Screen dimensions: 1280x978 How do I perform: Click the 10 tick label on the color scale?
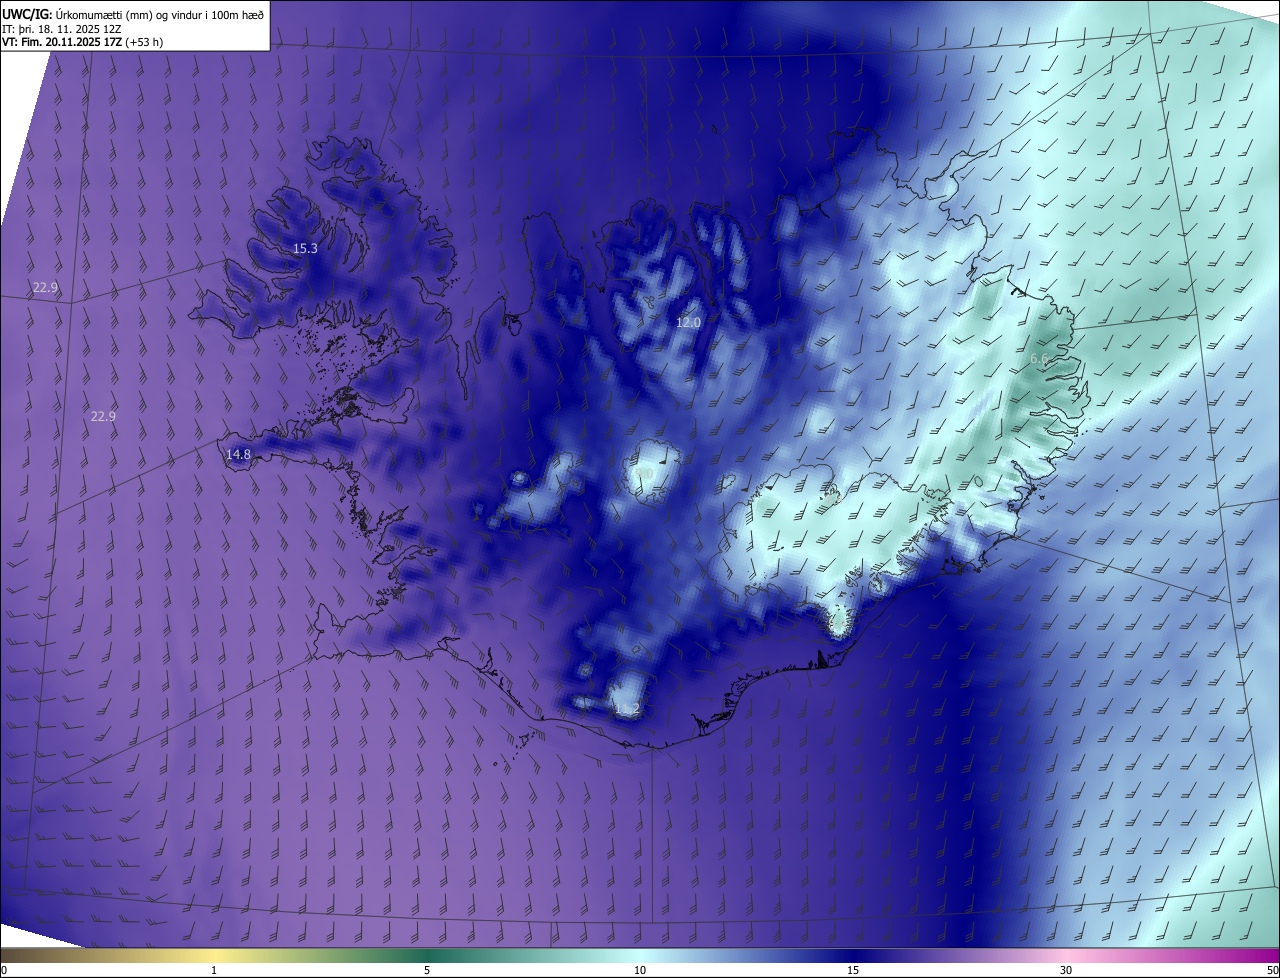coord(640,970)
